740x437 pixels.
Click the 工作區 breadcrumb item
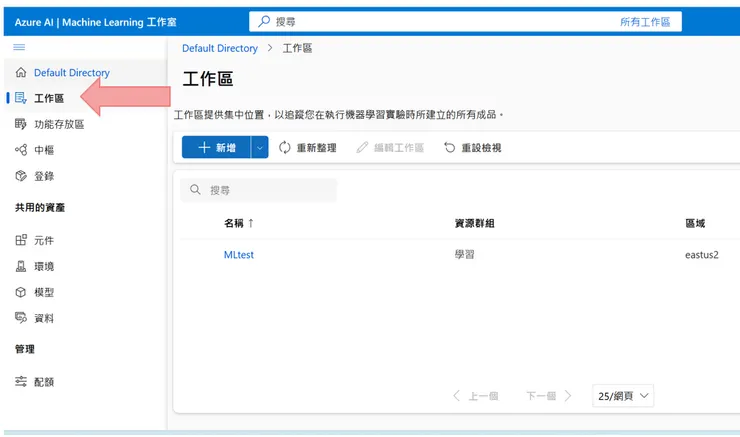pyautogui.click(x=297, y=48)
